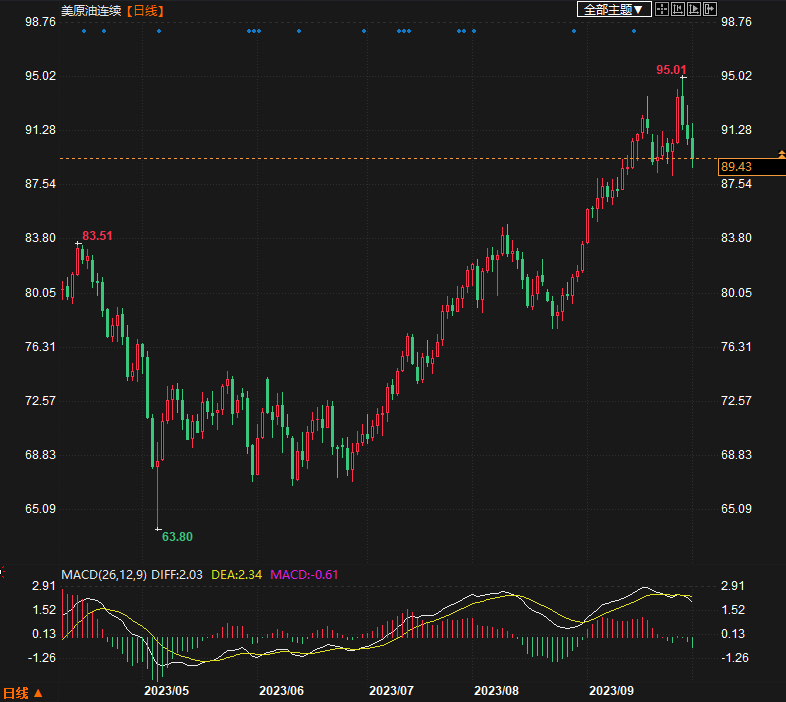Click the second top-right chart toolbar icon
786x702 pixels.
pos(677,9)
